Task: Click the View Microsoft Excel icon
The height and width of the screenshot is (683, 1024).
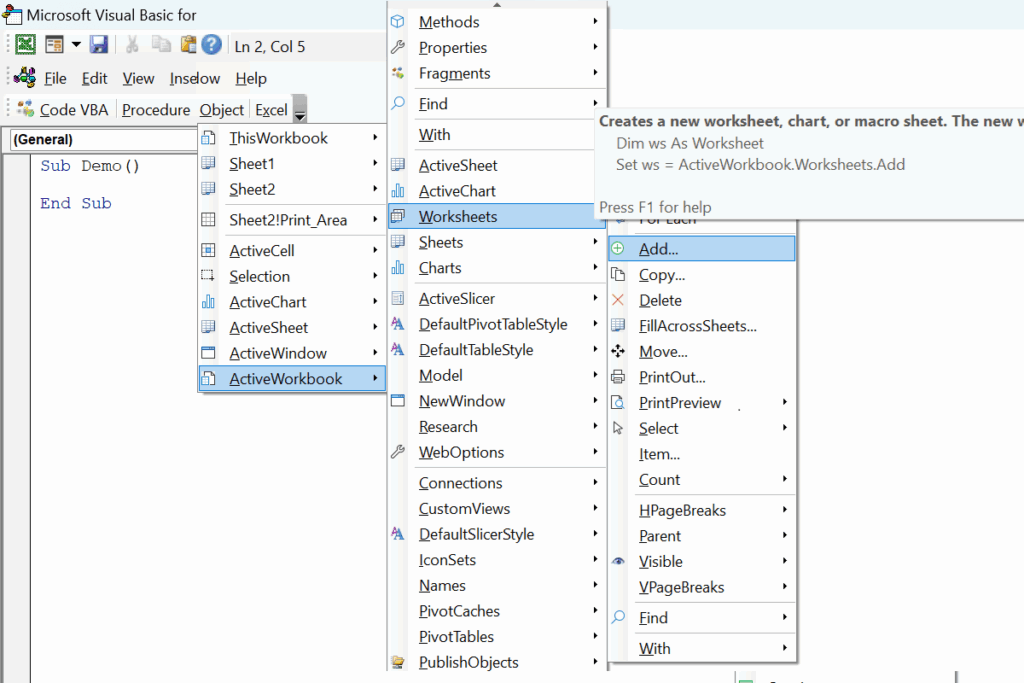Action: (25, 44)
